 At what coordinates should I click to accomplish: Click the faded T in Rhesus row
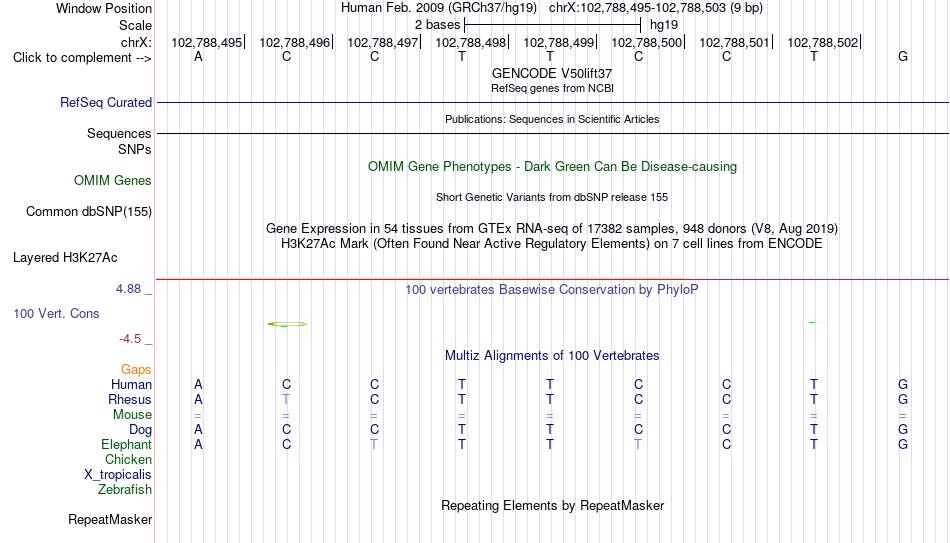(x=286, y=400)
